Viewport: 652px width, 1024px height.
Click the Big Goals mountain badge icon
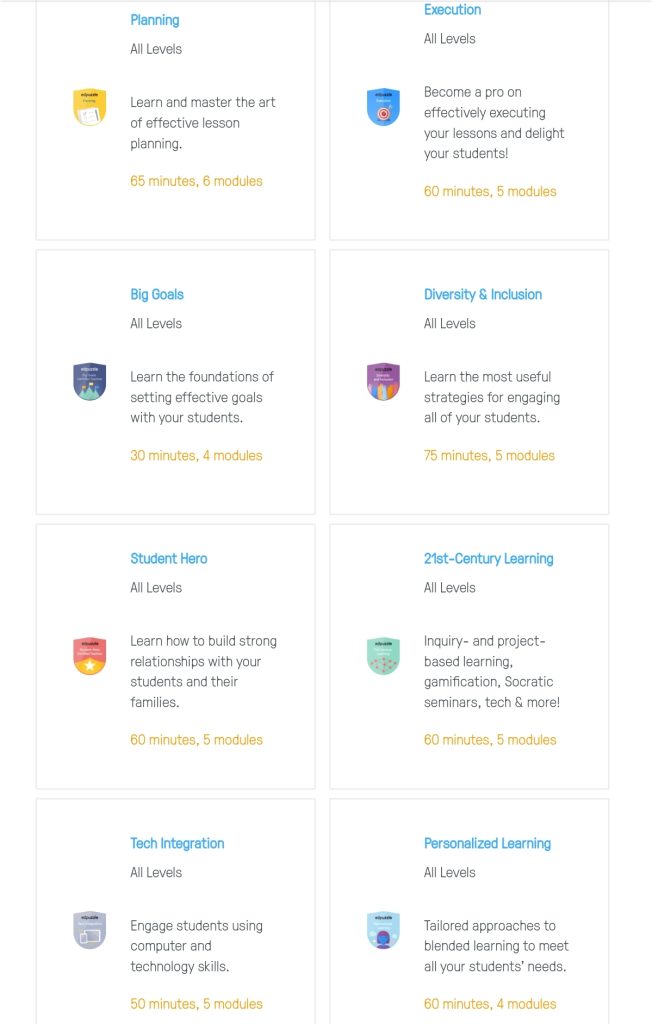click(89, 381)
